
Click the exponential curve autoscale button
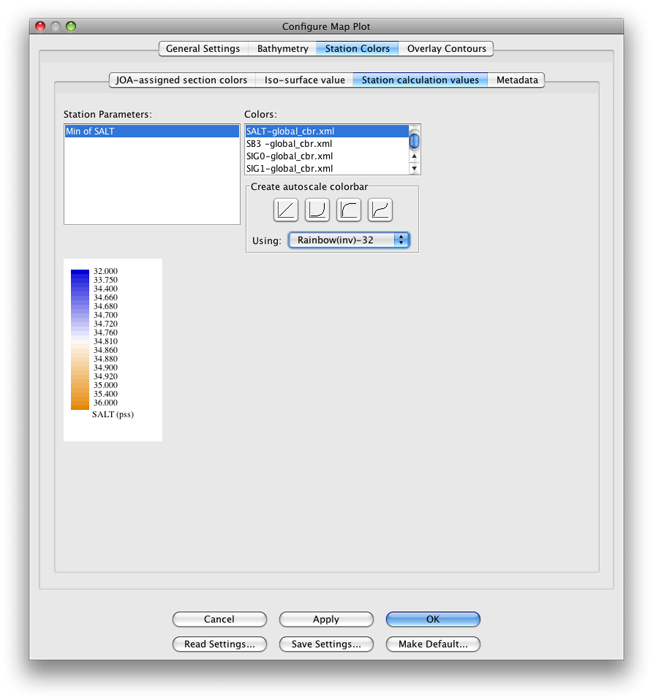pyautogui.click(x=317, y=210)
